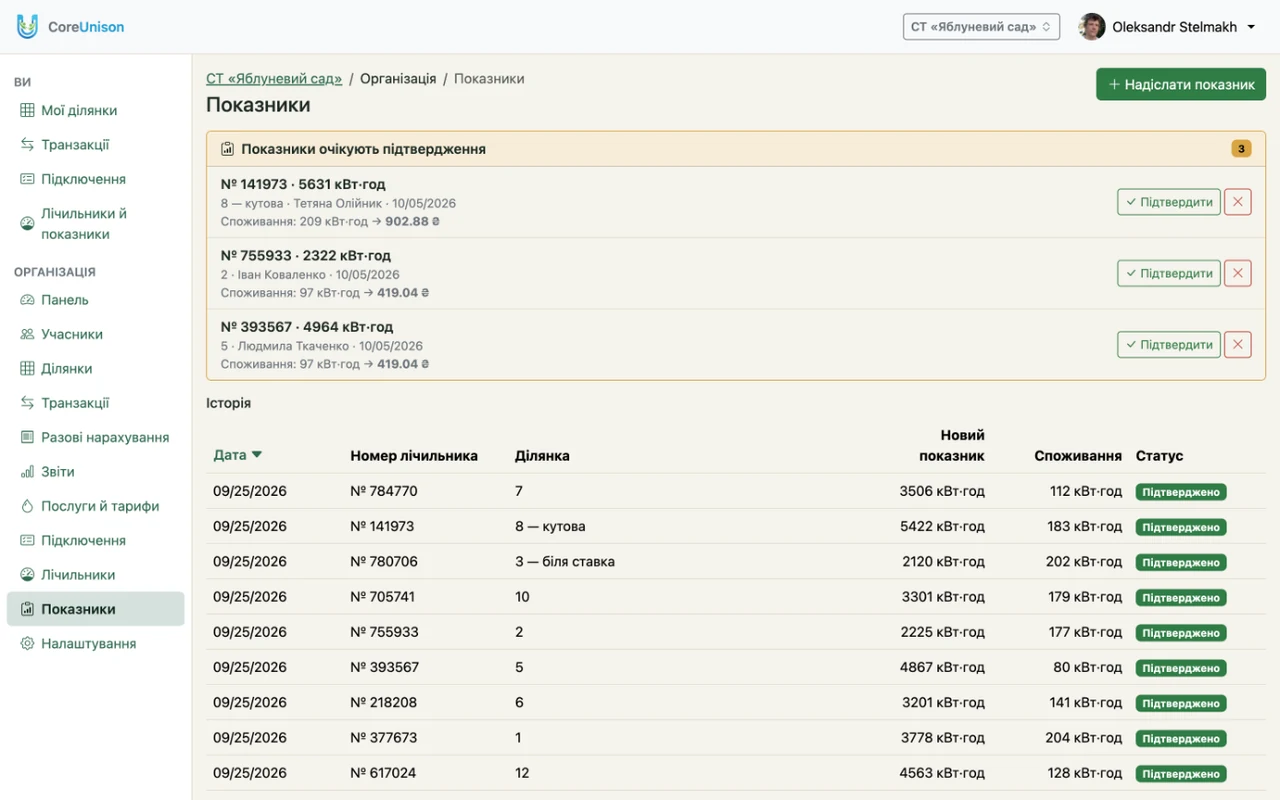
Task: Click the Звіти bar chart icon
Action: pyautogui.click(x=27, y=472)
